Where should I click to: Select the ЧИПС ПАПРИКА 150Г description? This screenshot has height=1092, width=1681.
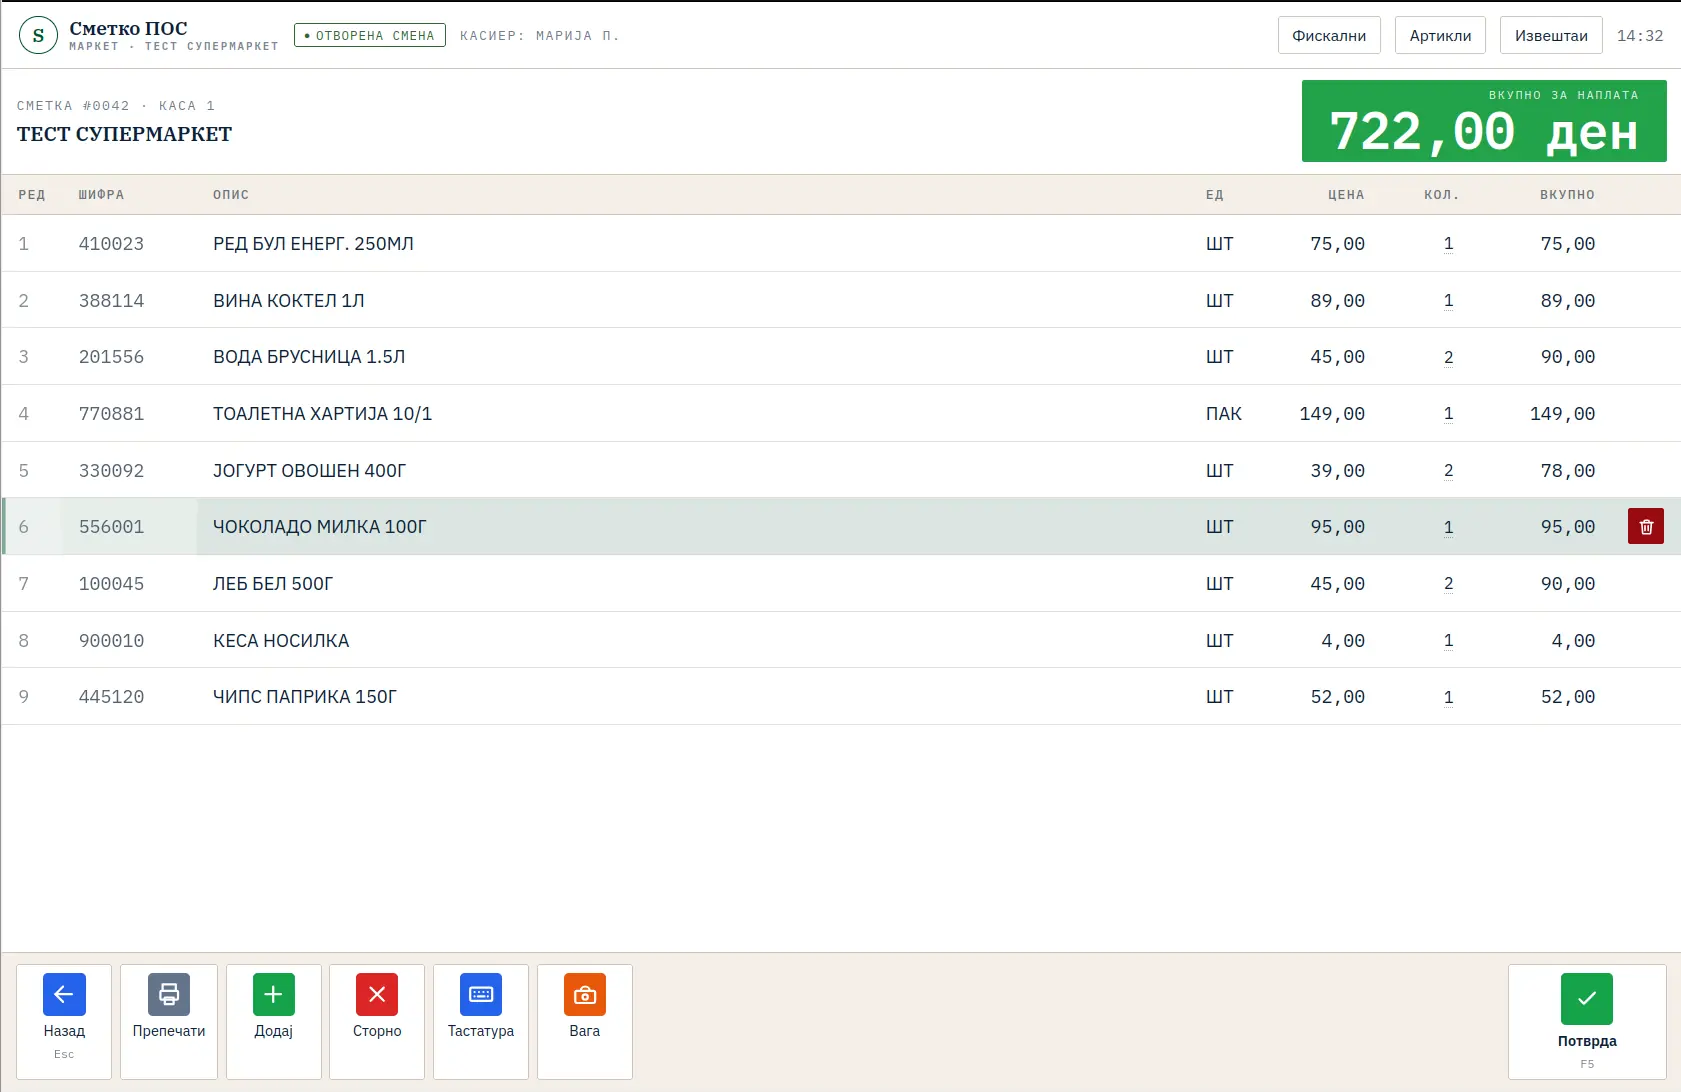[x=305, y=697]
